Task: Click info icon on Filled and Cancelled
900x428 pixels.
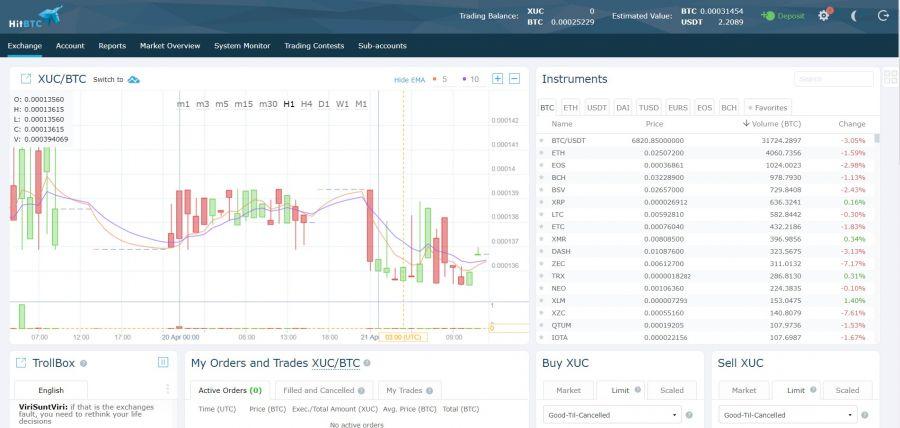Action: coord(361,391)
